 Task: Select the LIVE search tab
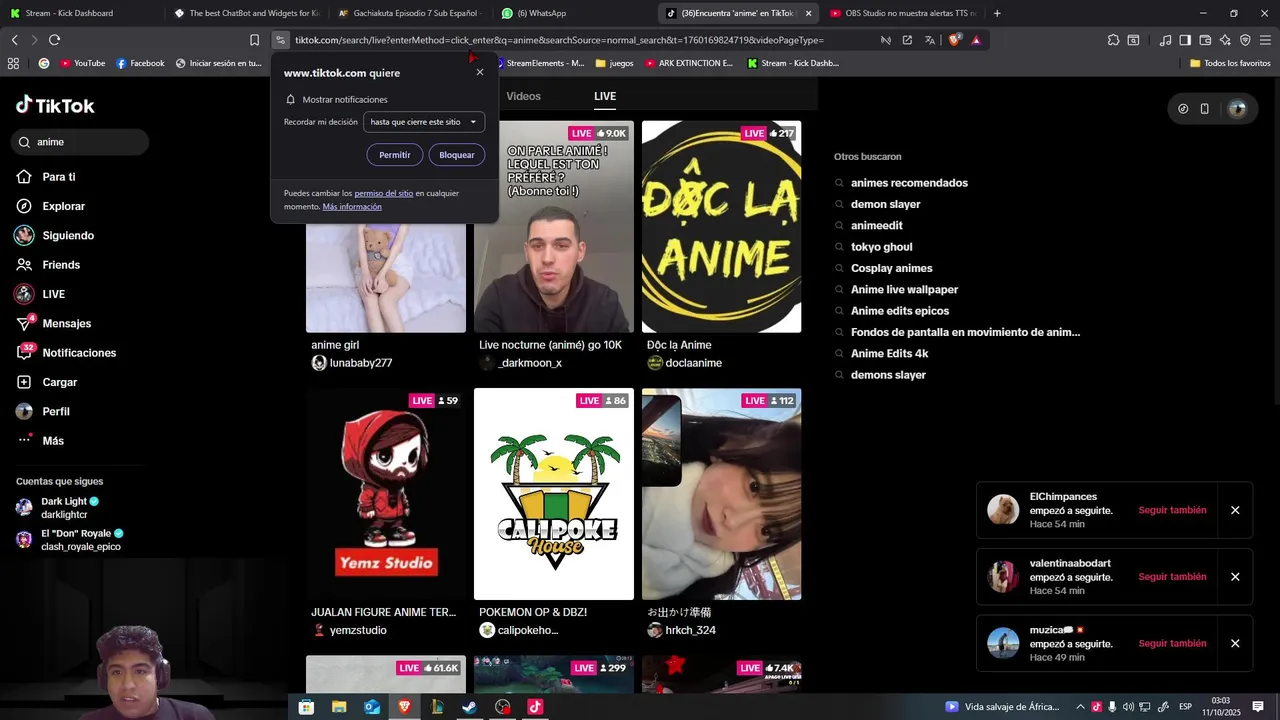605,96
